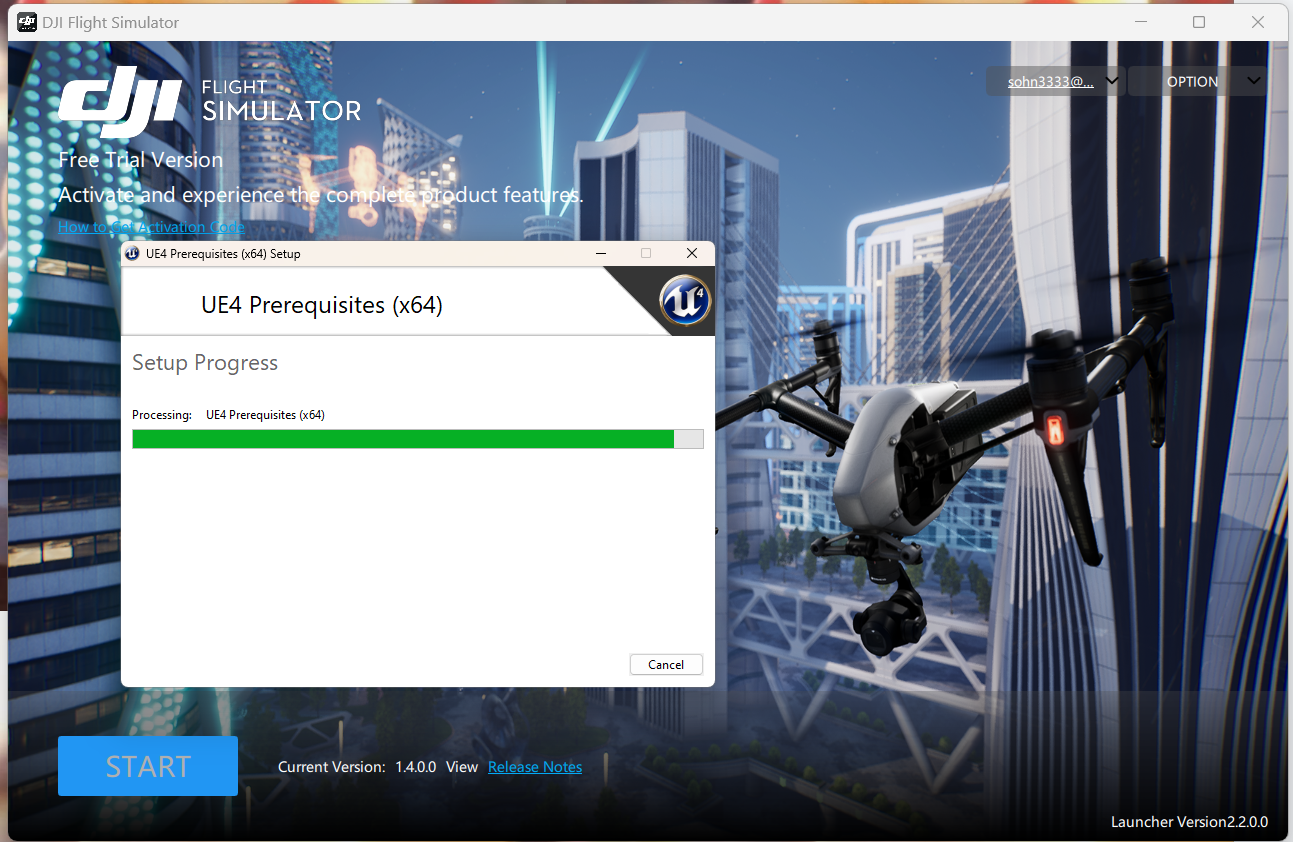Maximize the DJI Flight Simulator window
This screenshot has width=1293, height=842.
tap(1199, 22)
